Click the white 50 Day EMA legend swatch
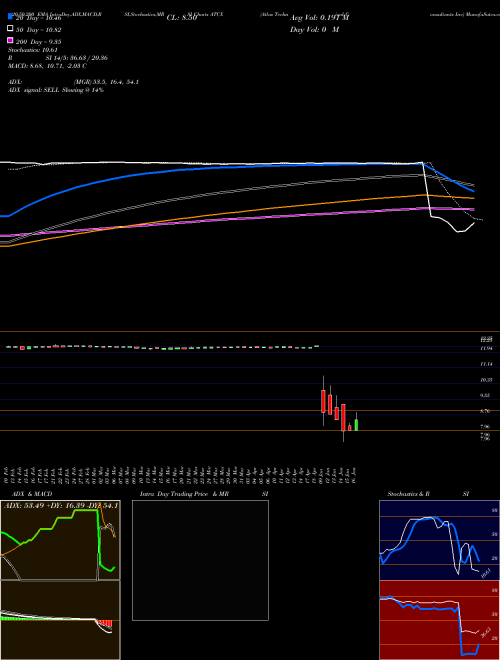 (11, 29)
